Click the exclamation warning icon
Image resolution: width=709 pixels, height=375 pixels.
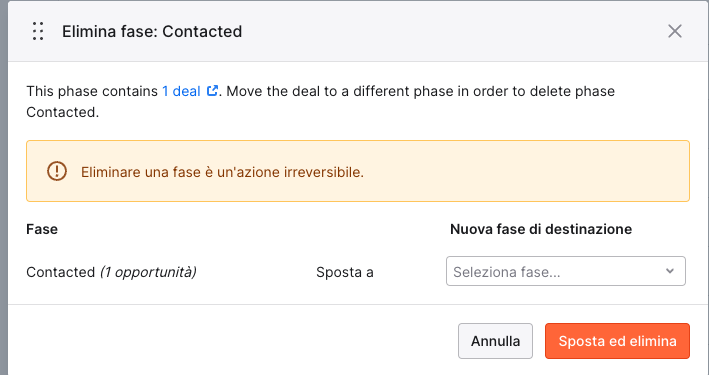point(57,171)
